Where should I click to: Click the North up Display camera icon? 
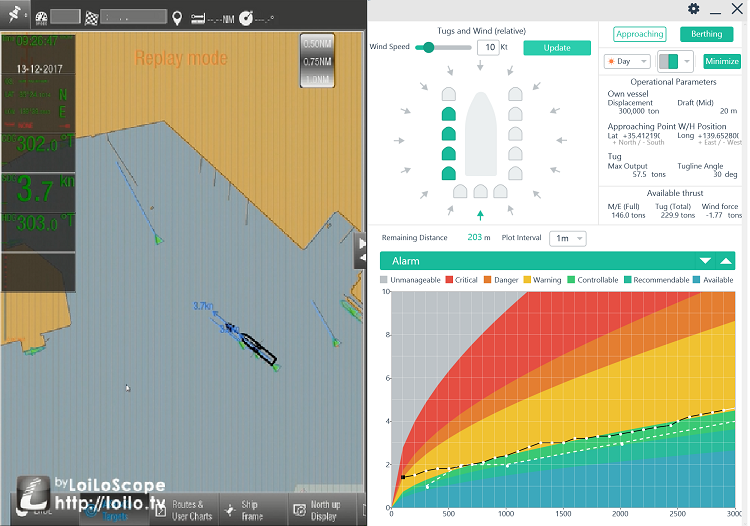299,510
